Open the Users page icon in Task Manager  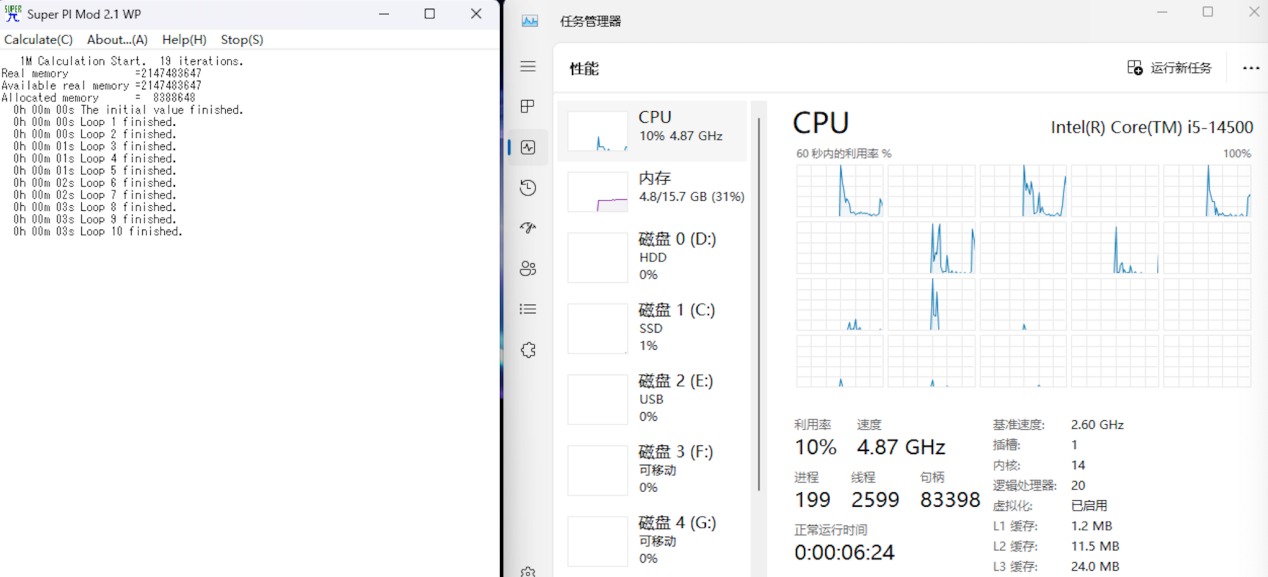coord(528,269)
